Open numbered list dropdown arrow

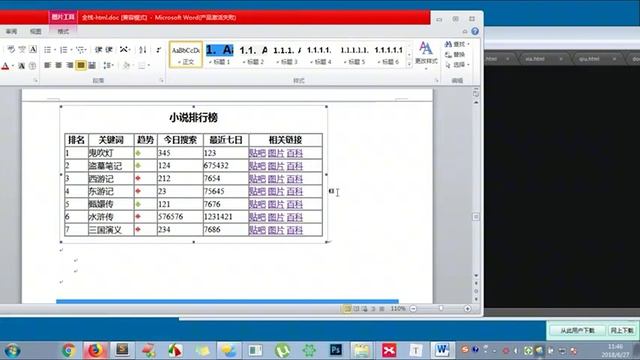[x=71, y=50]
